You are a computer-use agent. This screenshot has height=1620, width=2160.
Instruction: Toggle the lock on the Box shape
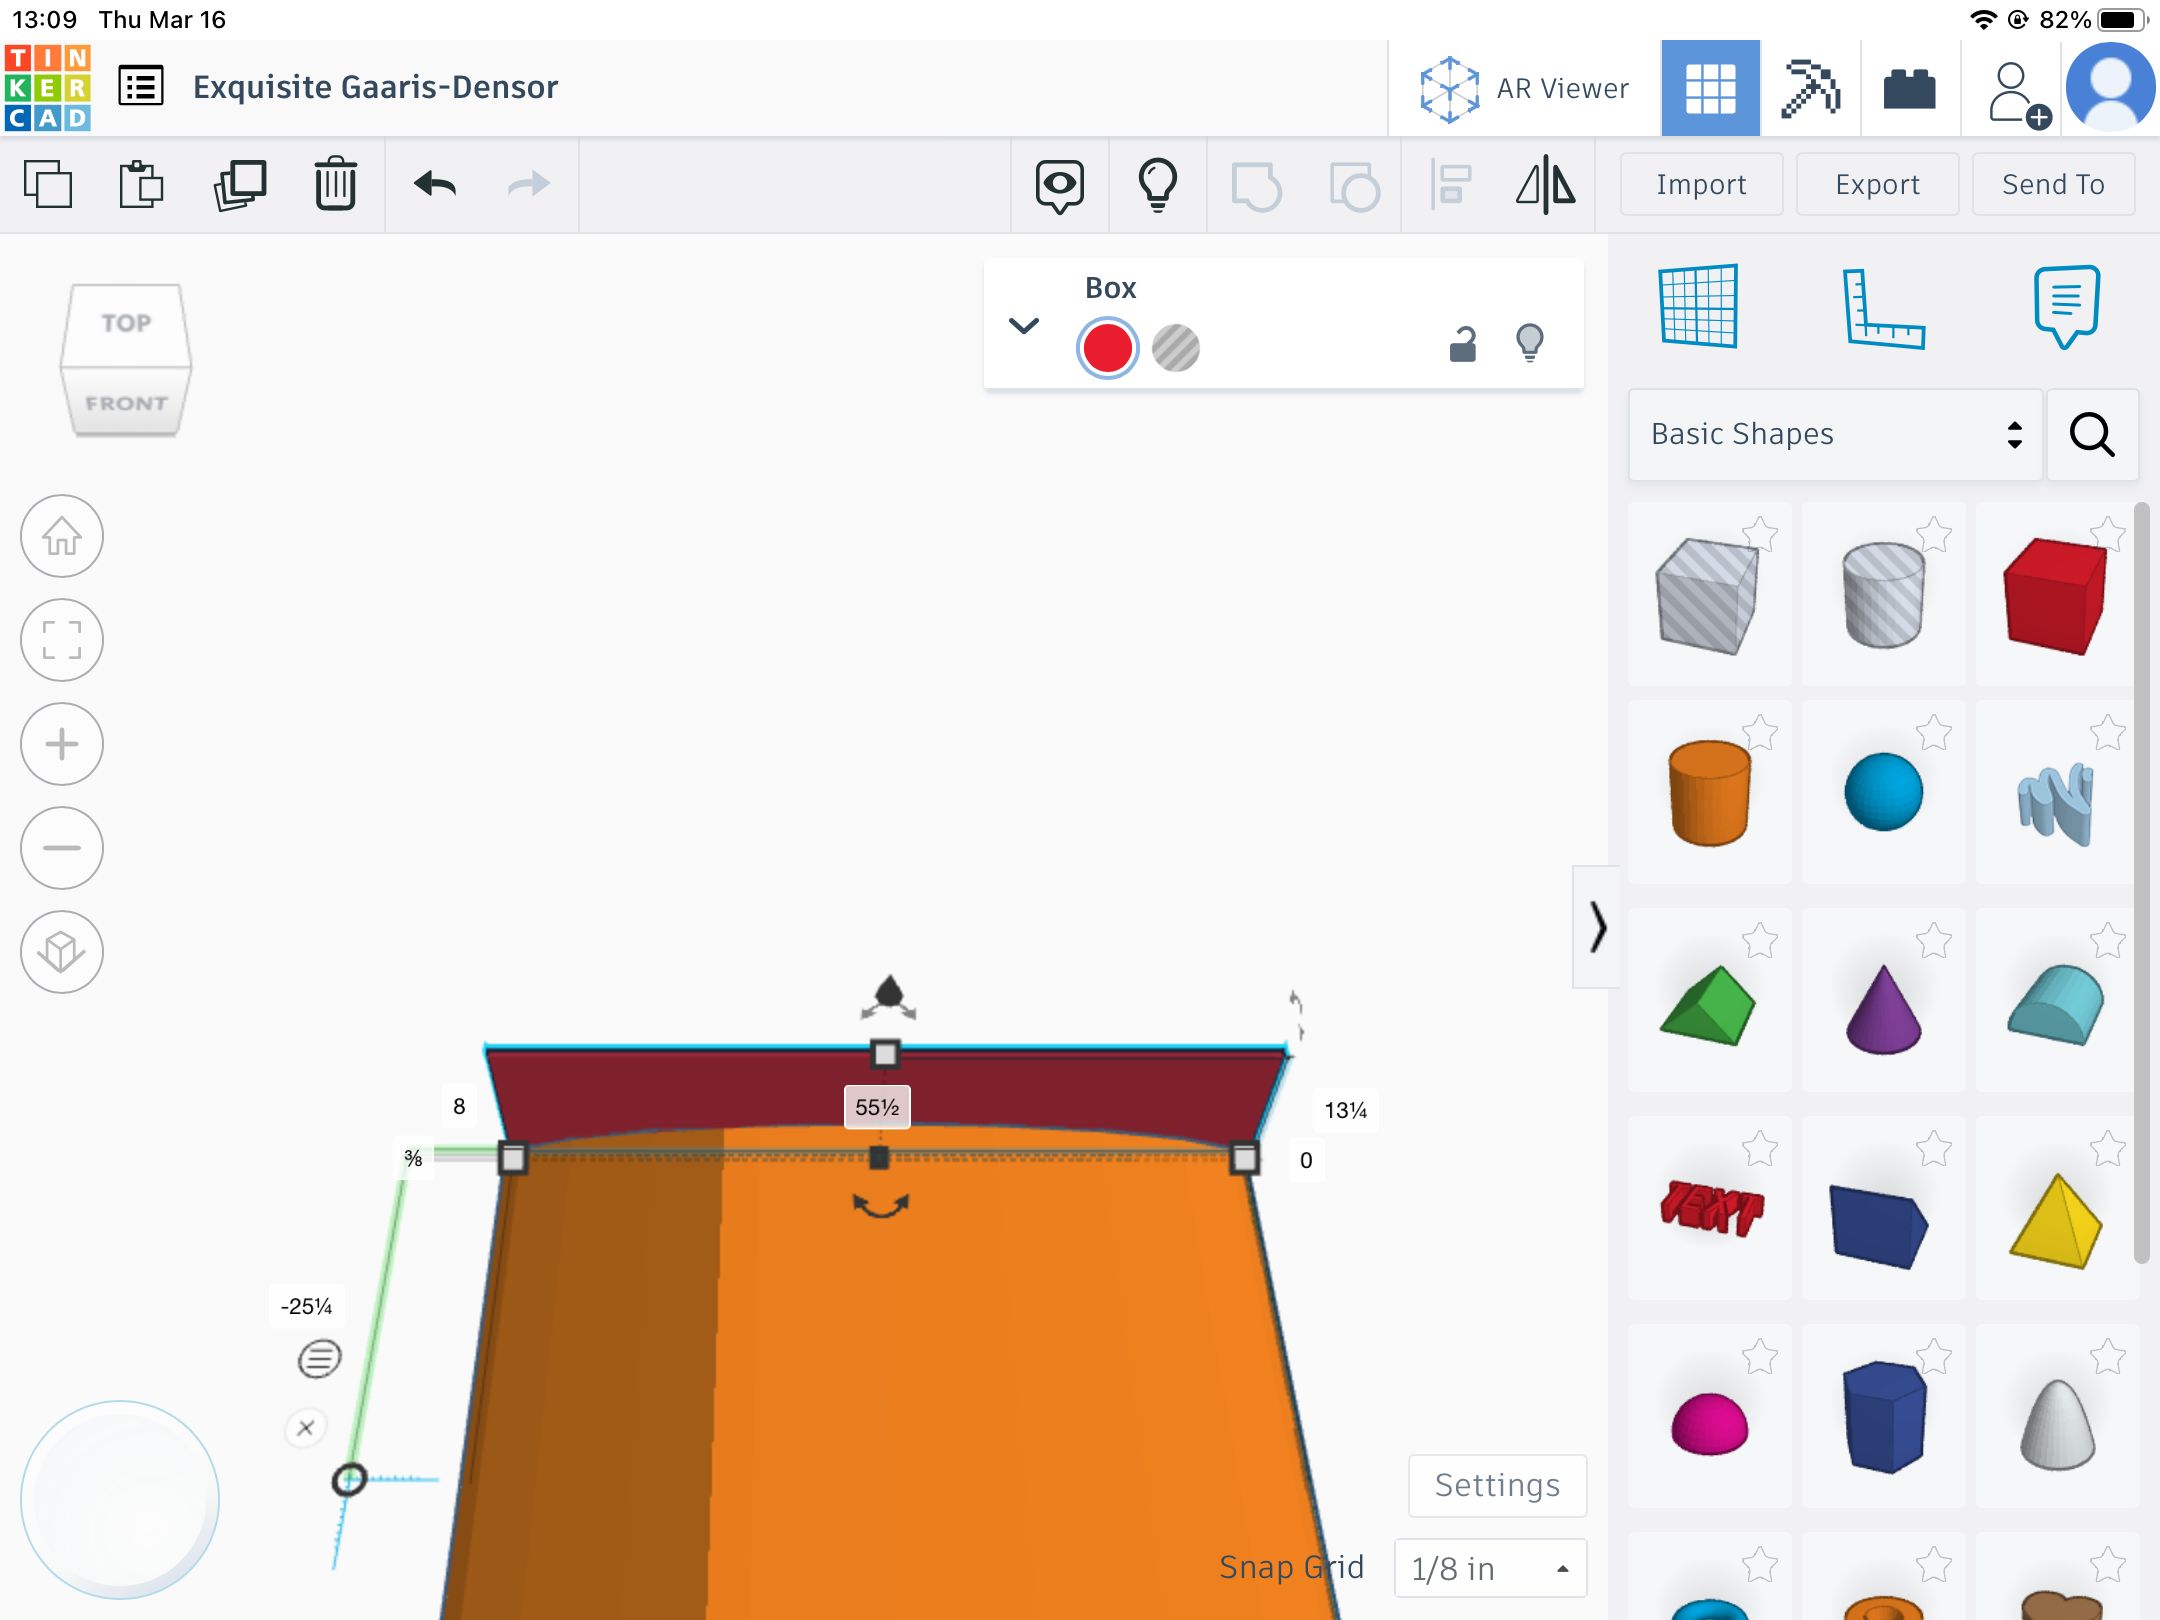point(1462,344)
